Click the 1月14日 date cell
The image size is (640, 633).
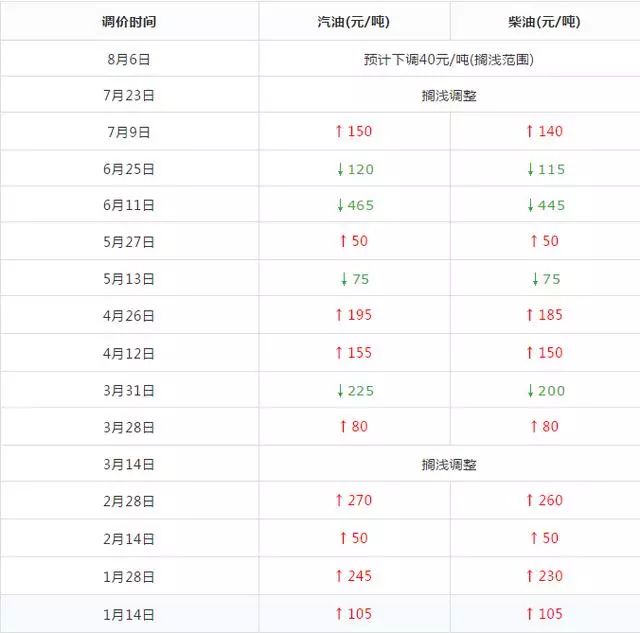pyautogui.click(x=129, y=613)
